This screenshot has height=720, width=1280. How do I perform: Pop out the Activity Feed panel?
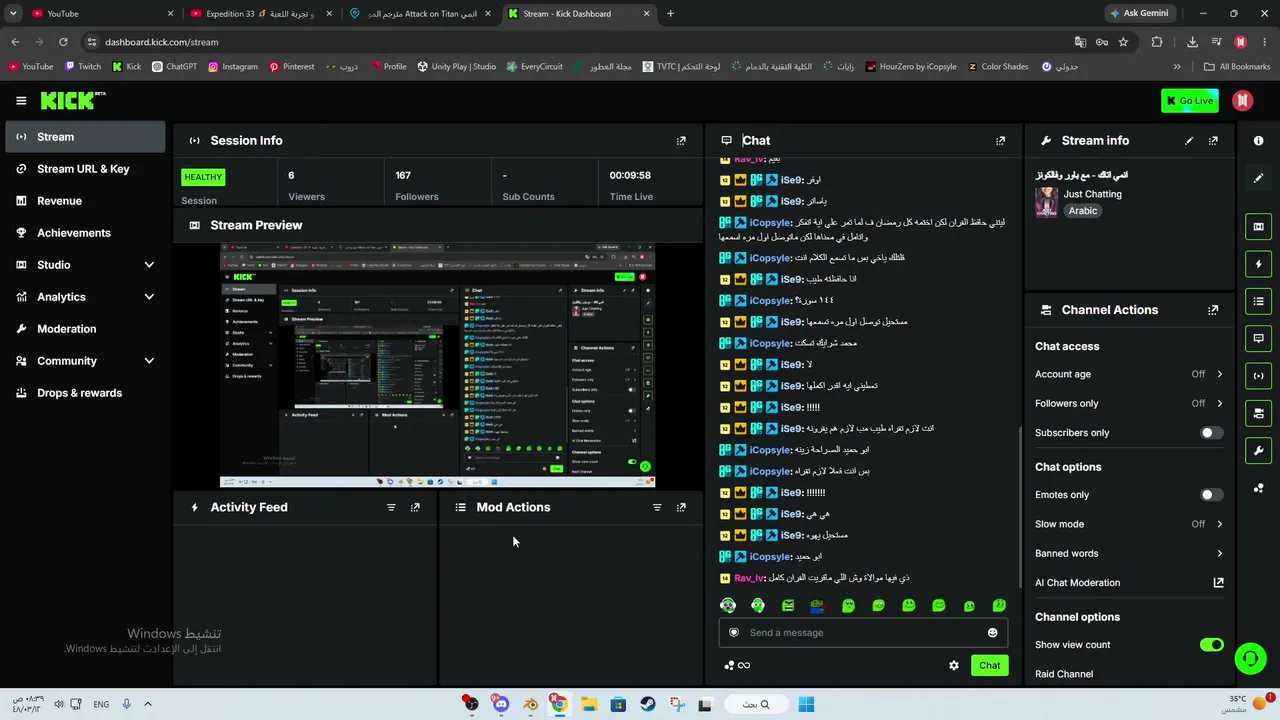tap(415, 508)
